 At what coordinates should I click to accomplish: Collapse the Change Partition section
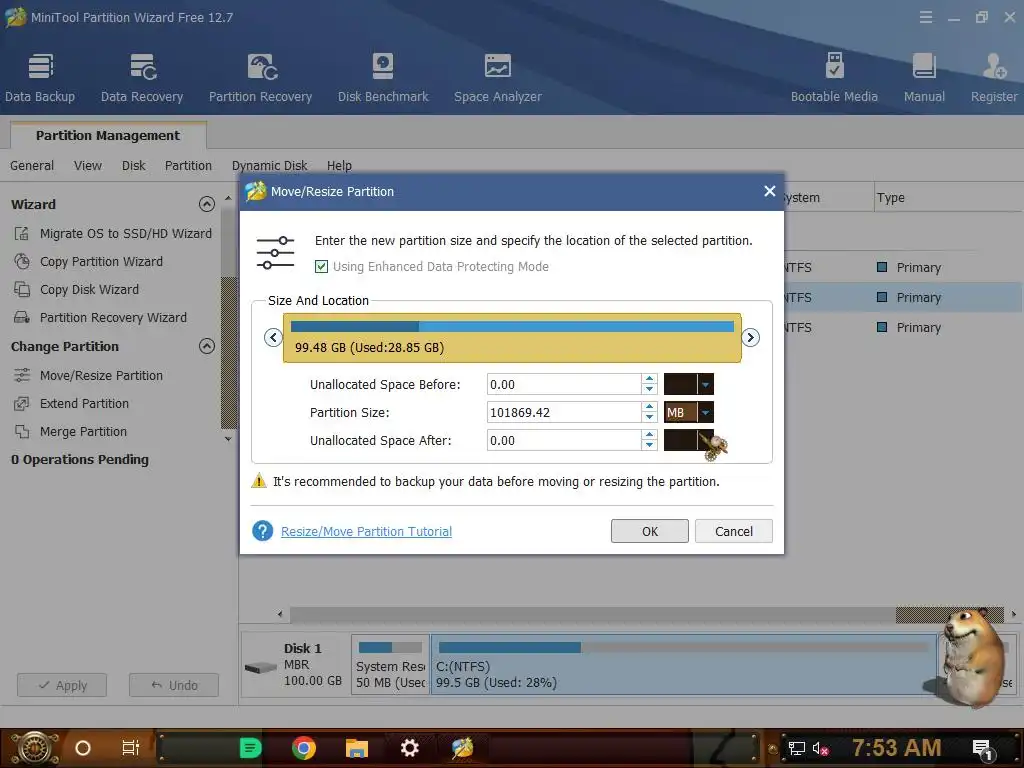pos(206,346)
